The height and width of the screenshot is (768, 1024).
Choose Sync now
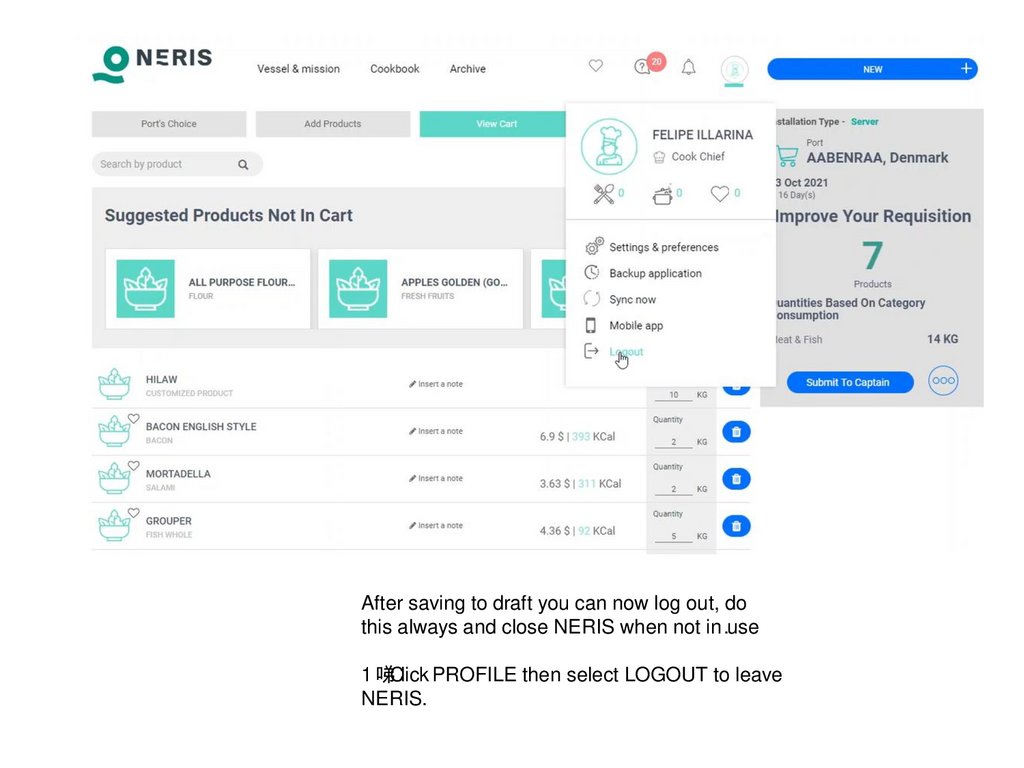(632, 300)
